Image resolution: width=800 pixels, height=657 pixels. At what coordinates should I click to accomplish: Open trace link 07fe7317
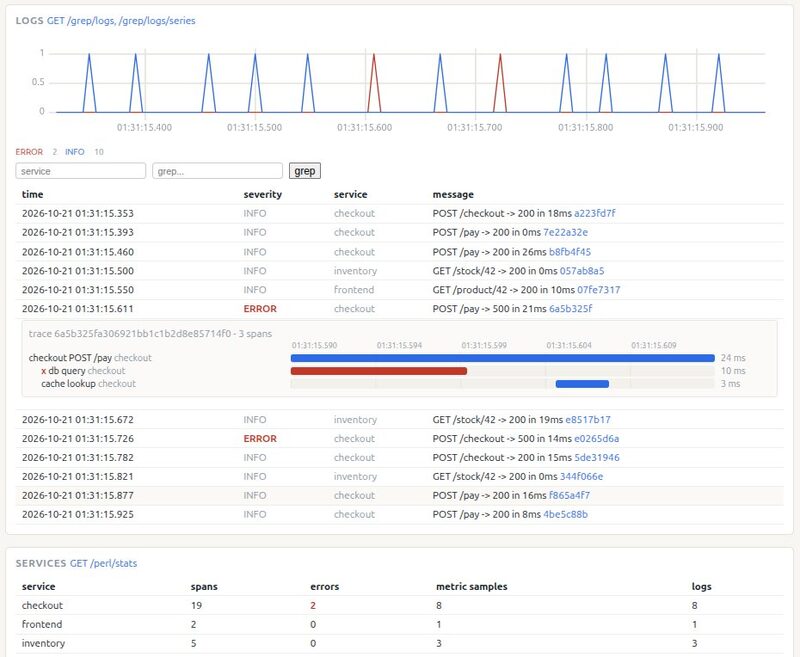(598, 290)
